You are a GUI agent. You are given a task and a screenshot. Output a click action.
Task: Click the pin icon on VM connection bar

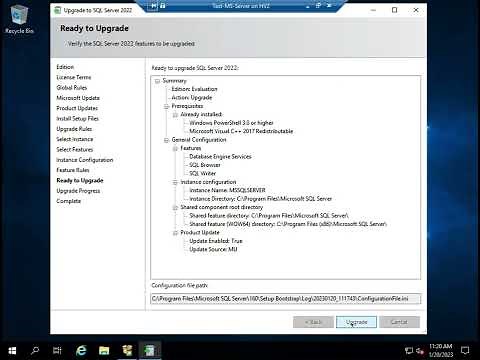(153, 6)
